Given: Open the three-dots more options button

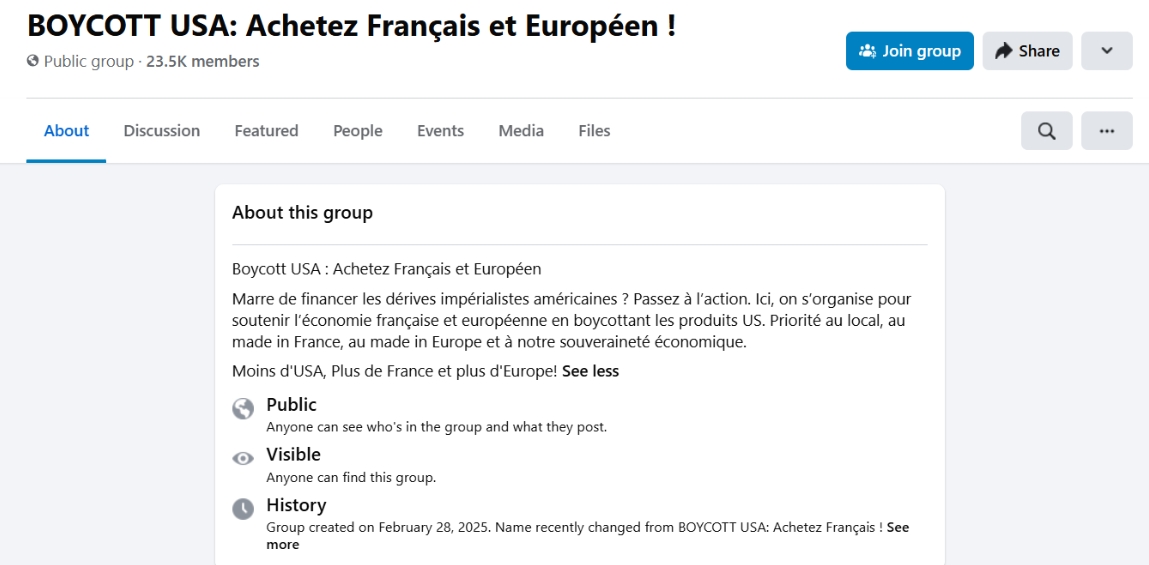Looking at the screenshot, I should [x=1106, y=131].
